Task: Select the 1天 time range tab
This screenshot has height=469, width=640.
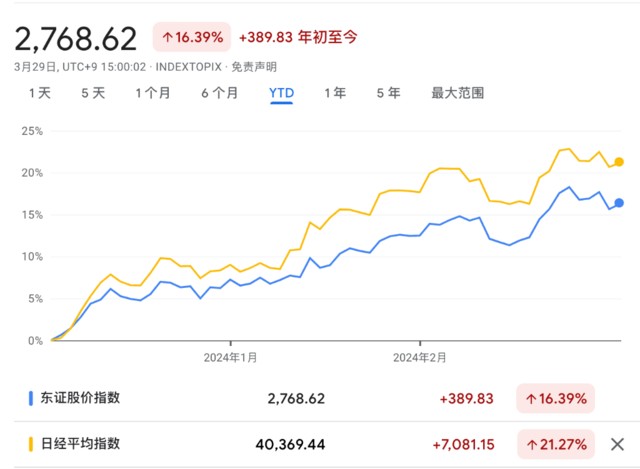Action: pos(40,93)
